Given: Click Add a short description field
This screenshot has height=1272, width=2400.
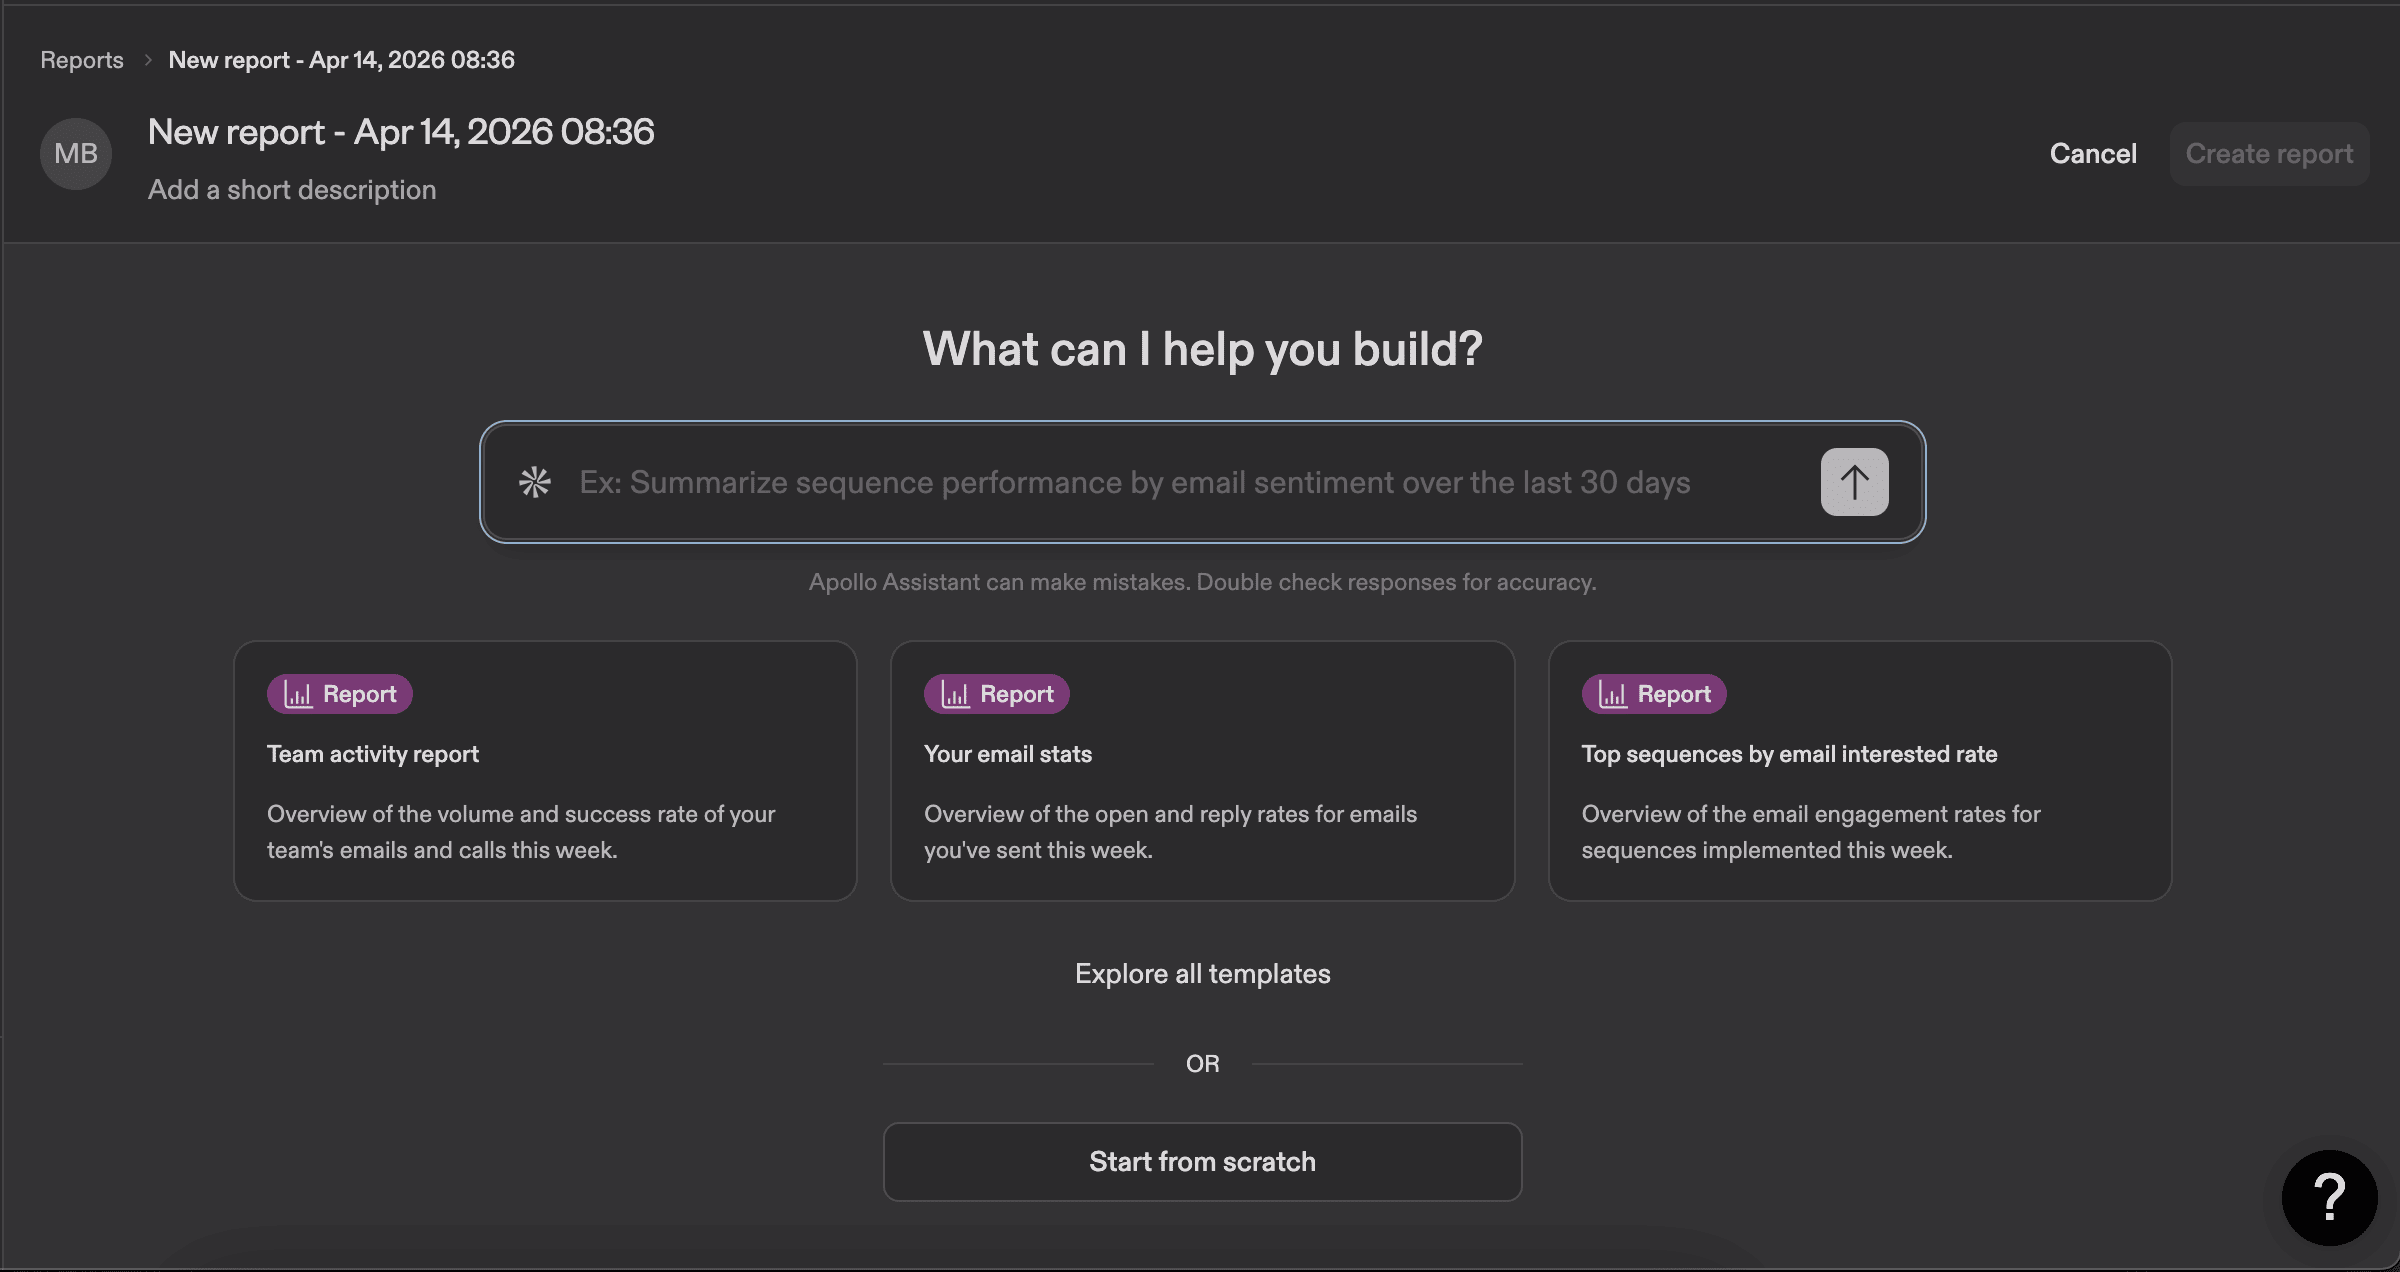Looking at the screenshot, I should 292,189.
